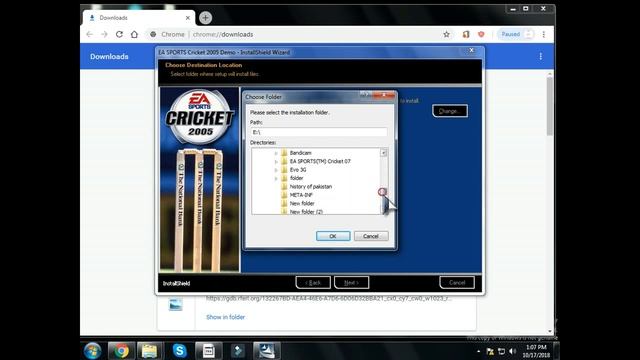This screenshot has height=360, width=640.
Task: Click the taskbar clock
Action: (x=536, y=351)
